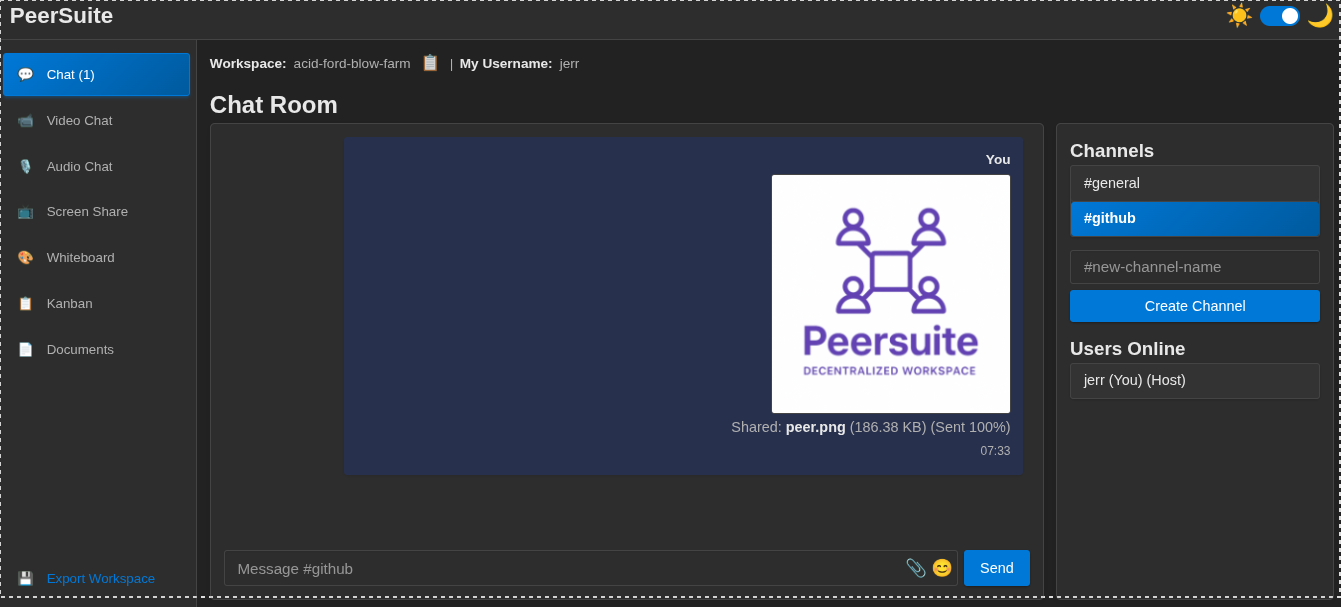Open the emoji picker smiley icon
The width and height of the screenshot is (1341, 607).
(942, 568)
